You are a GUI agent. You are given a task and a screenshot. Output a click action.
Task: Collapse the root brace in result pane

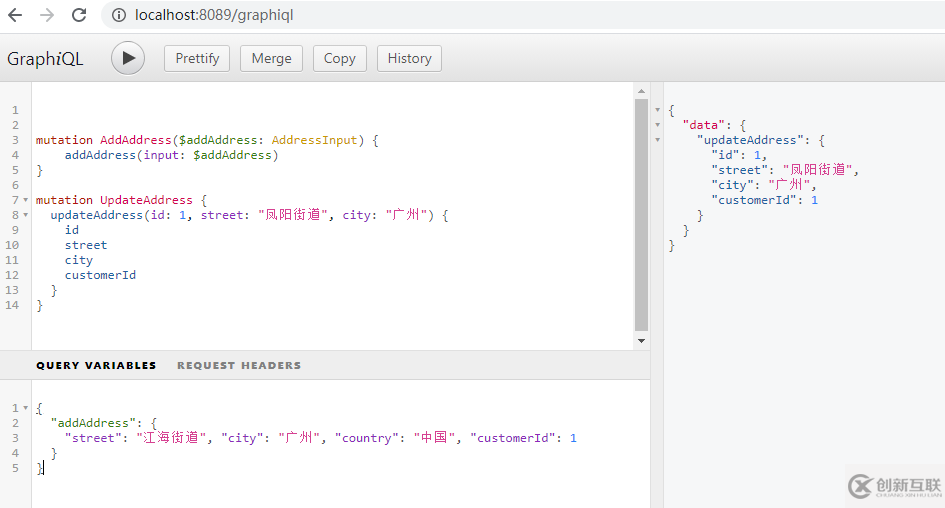(x=658, y=110)
